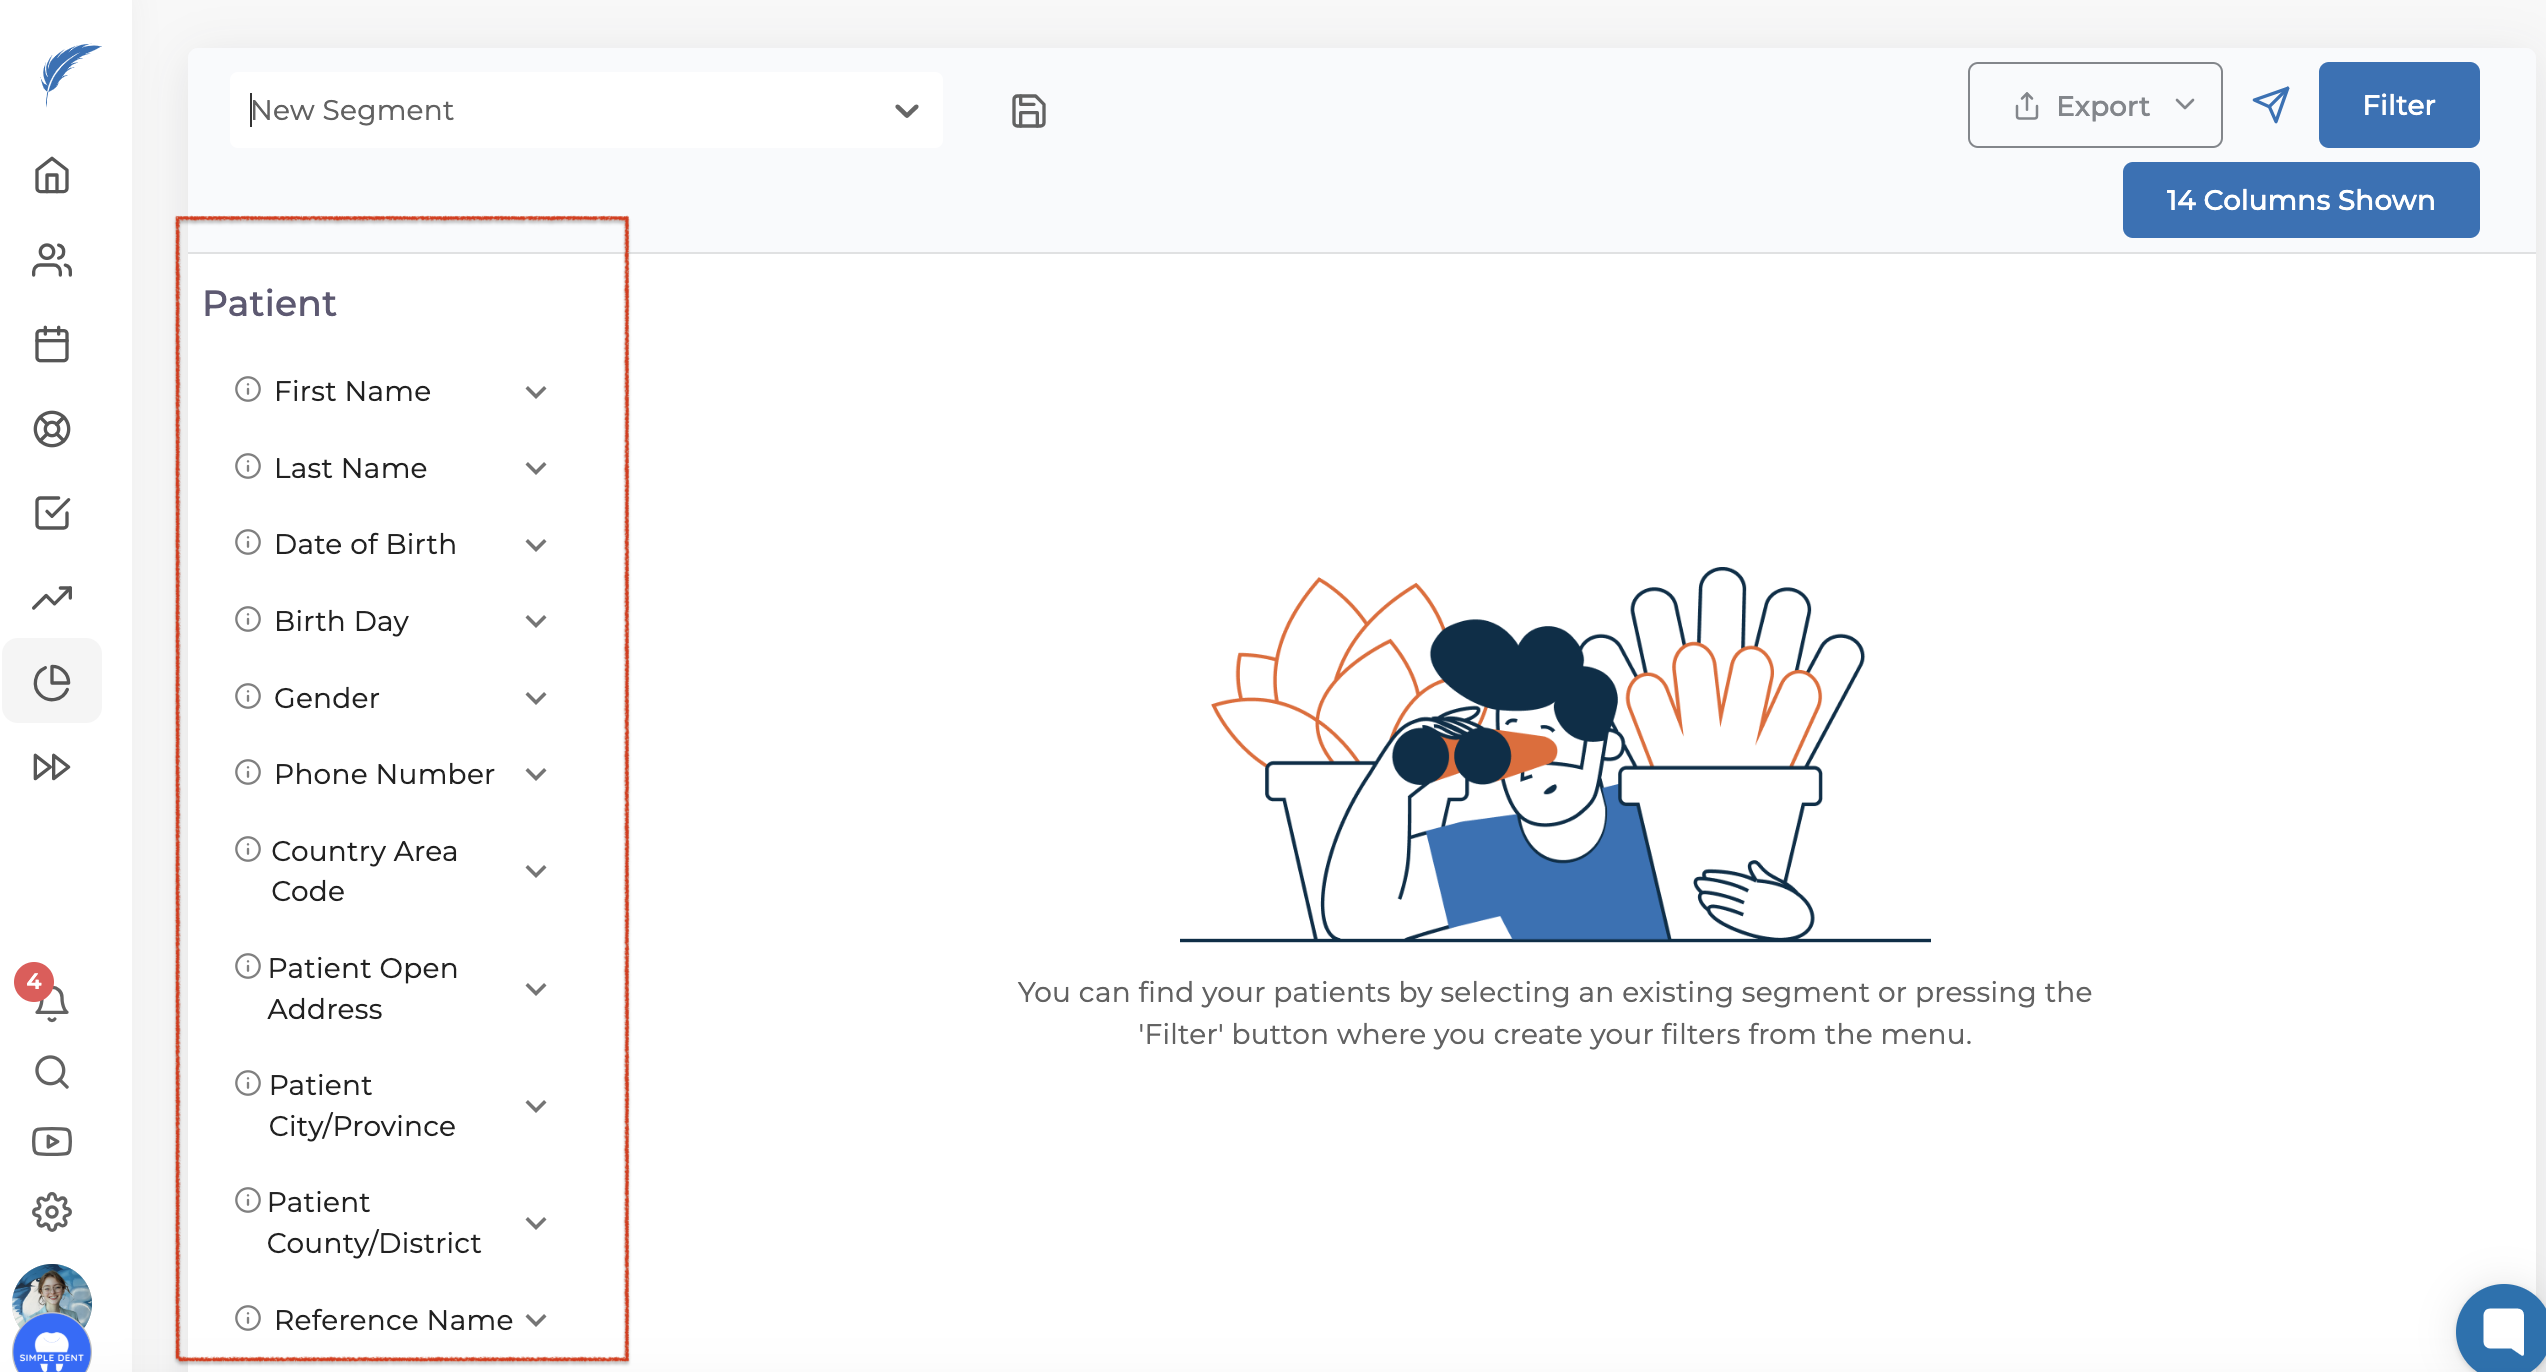
Task: Open the Tasks checkmark icon
Action: 52,513
